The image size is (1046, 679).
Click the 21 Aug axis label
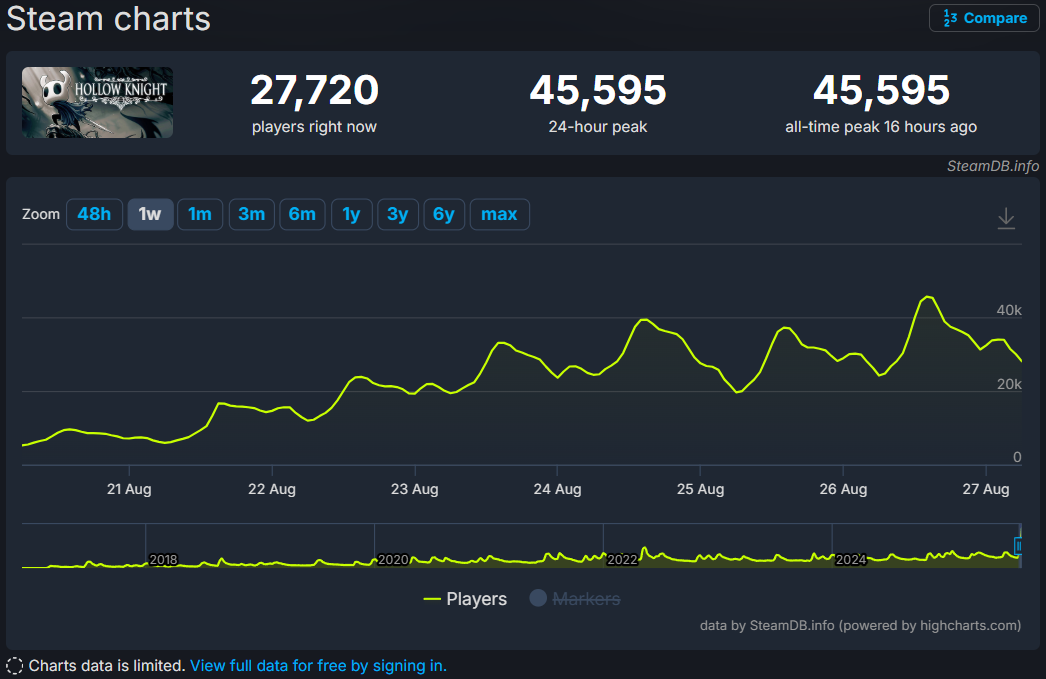(129, 489)
